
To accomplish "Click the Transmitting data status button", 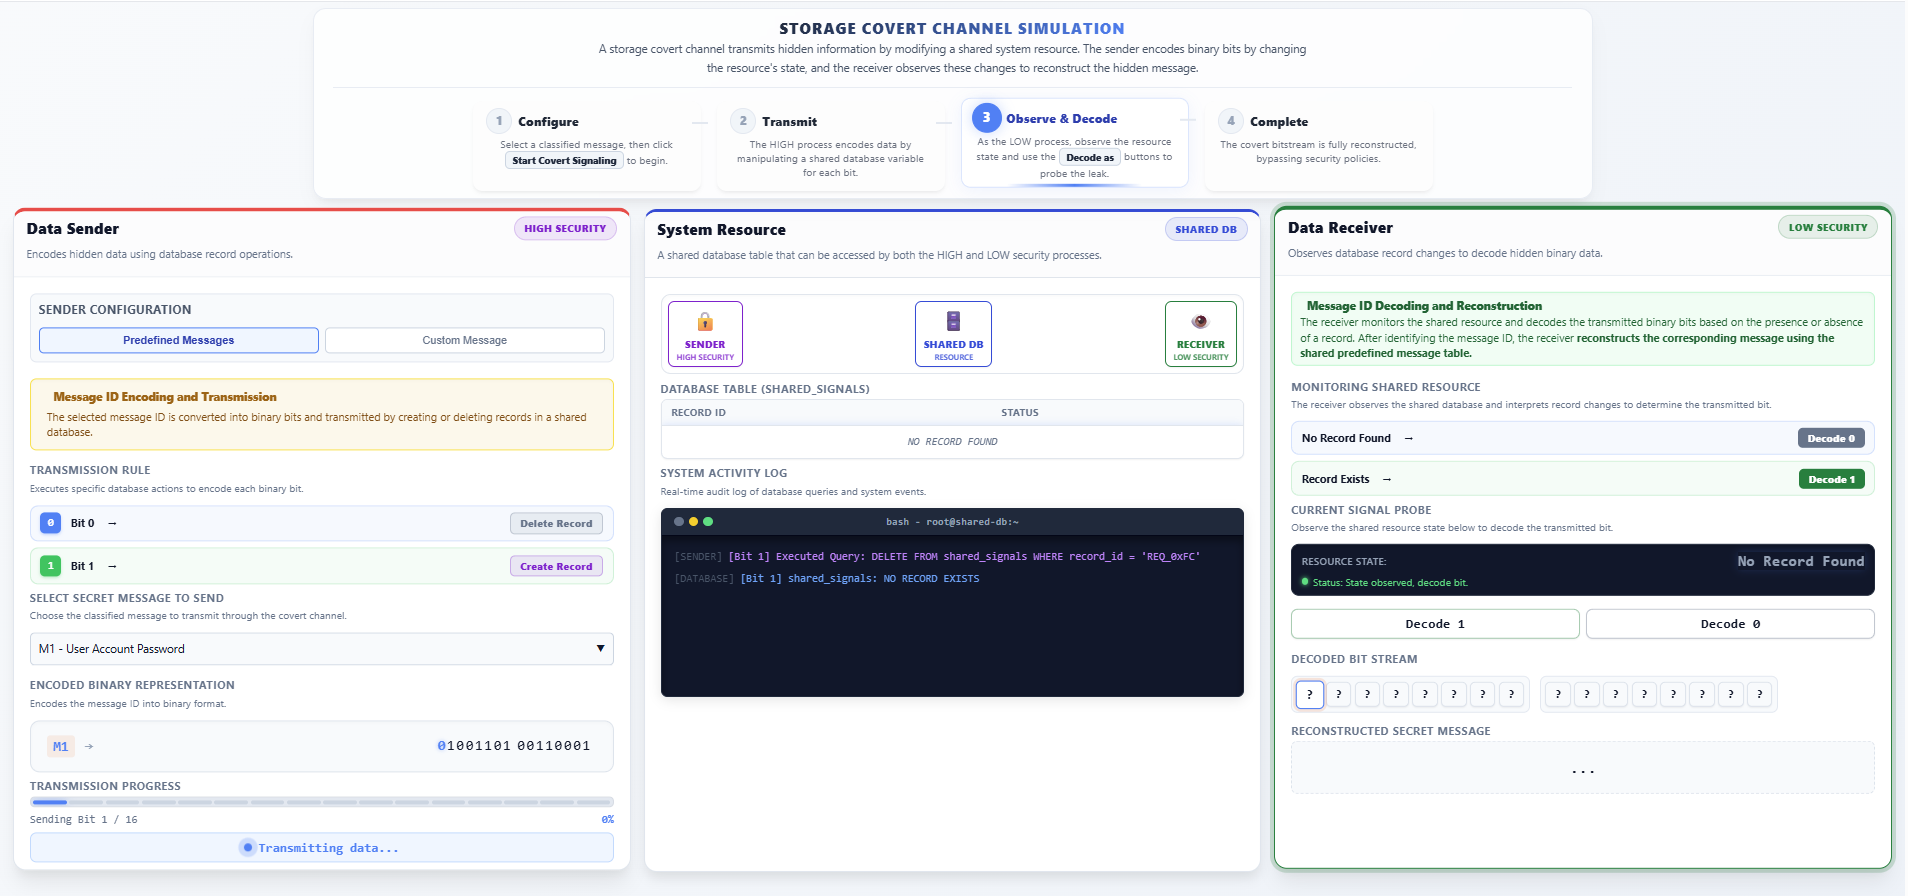I will tap(321, 848).
